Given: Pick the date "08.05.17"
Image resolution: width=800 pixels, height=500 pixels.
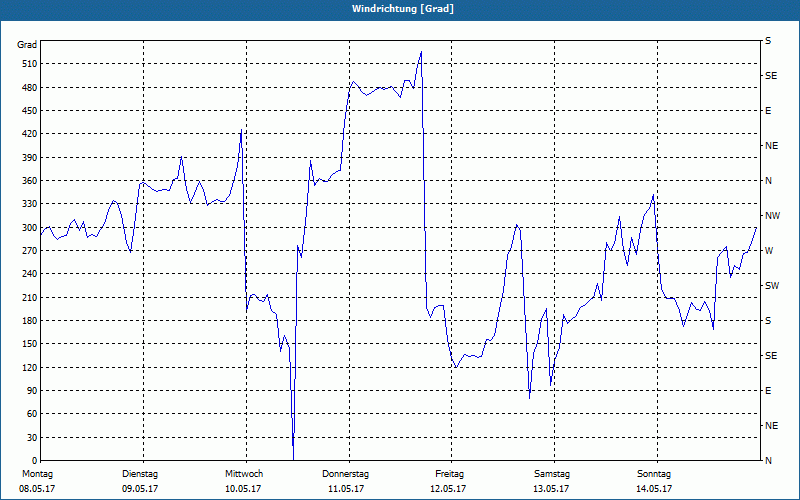Looking at the screenshot, I should [37, 489].
